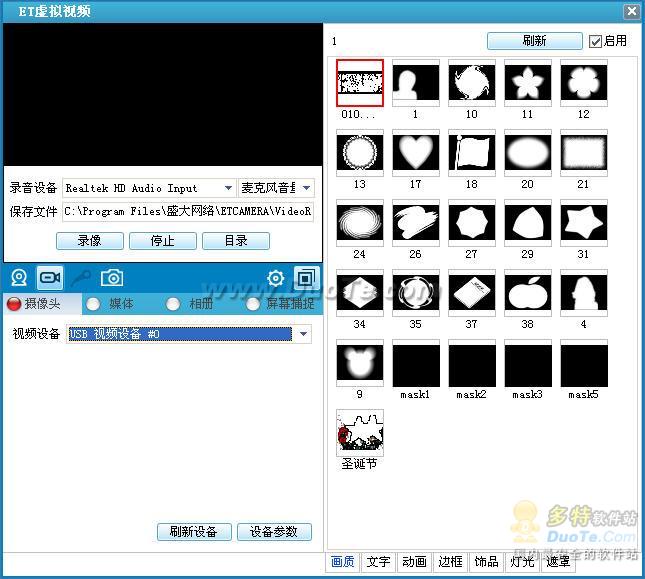This screenshot has width=645, height=579.
Task: Toggle the effects panel window icon
Action: [x=306, y=278]
